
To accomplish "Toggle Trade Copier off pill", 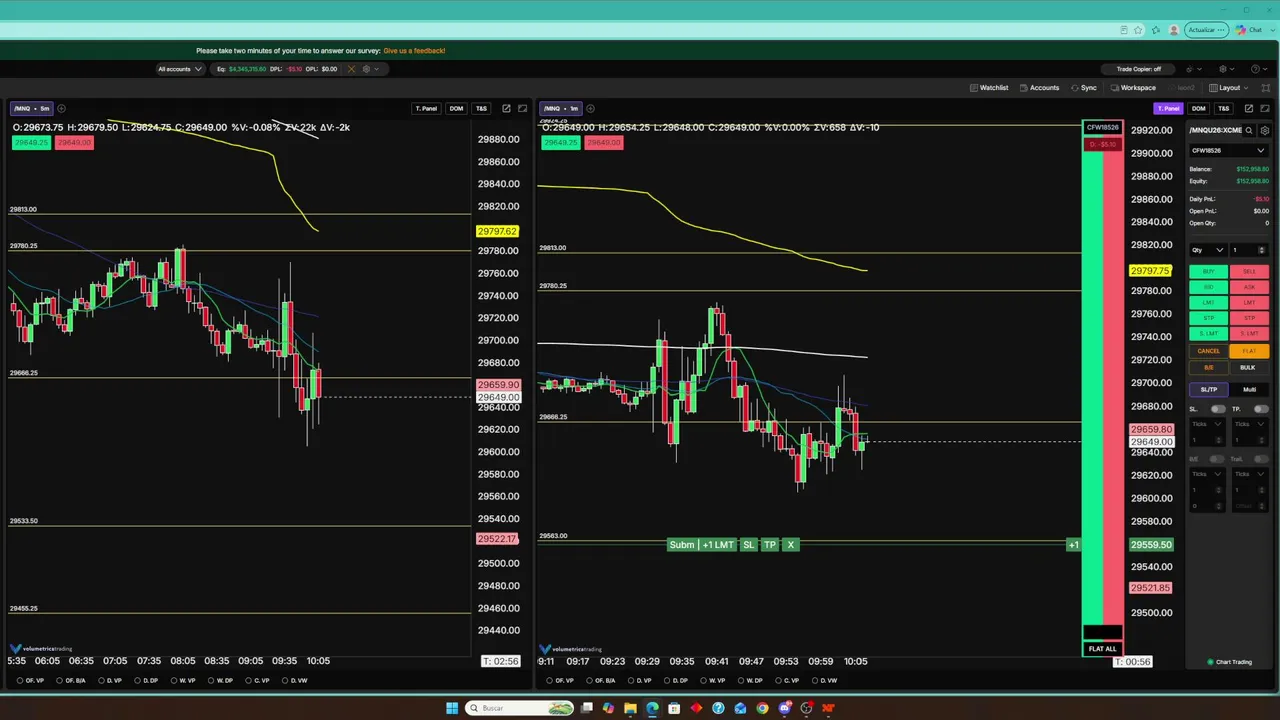I will (1139, 69).
